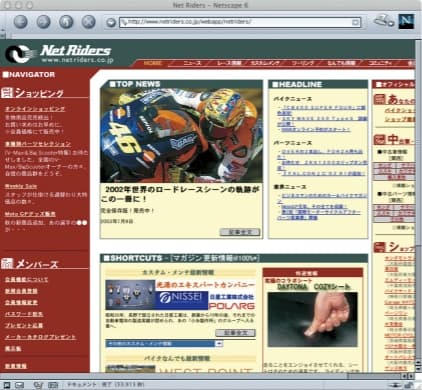This screenshot has height=390, width=422.
Task: Go back with the Netscape Back button
Action: coord(21,22)
